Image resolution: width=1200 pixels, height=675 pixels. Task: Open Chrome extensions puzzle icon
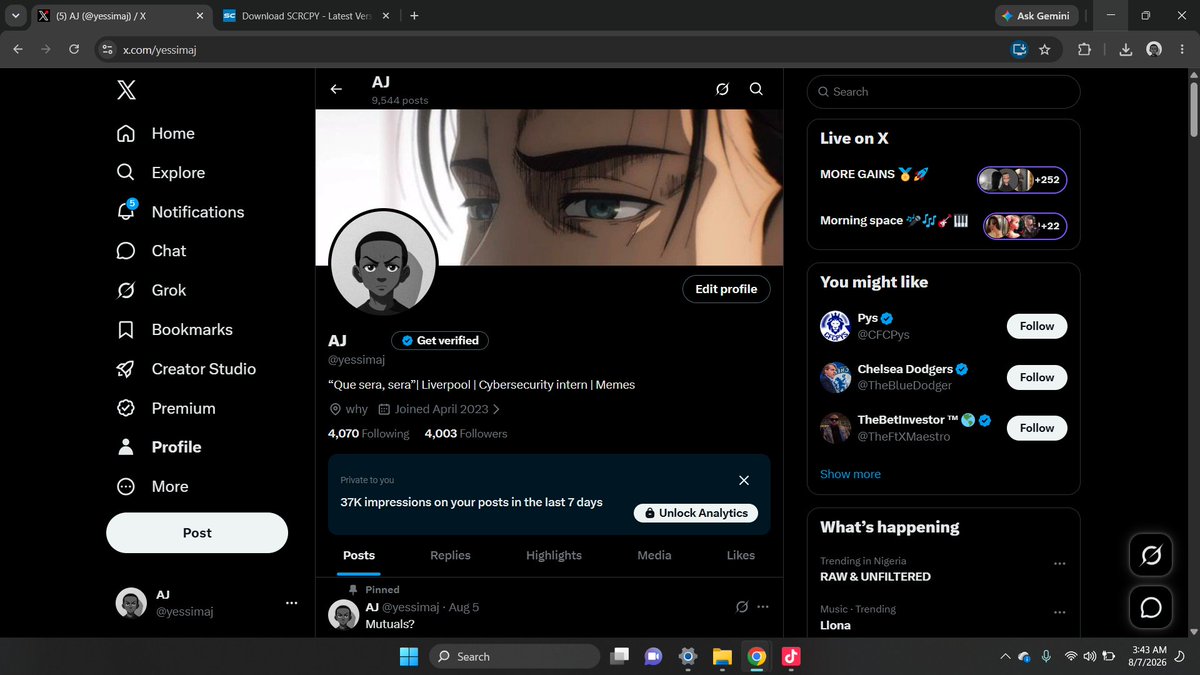point(1085,49)
